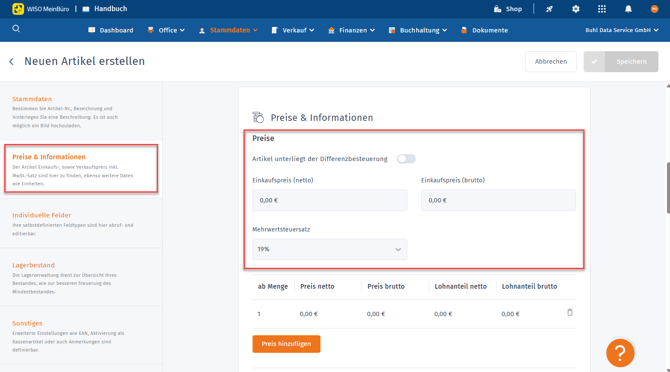Expand the Buhl Data Service GmbH account menu
This screenshot has height=372, width=670.
click(622, 30)
